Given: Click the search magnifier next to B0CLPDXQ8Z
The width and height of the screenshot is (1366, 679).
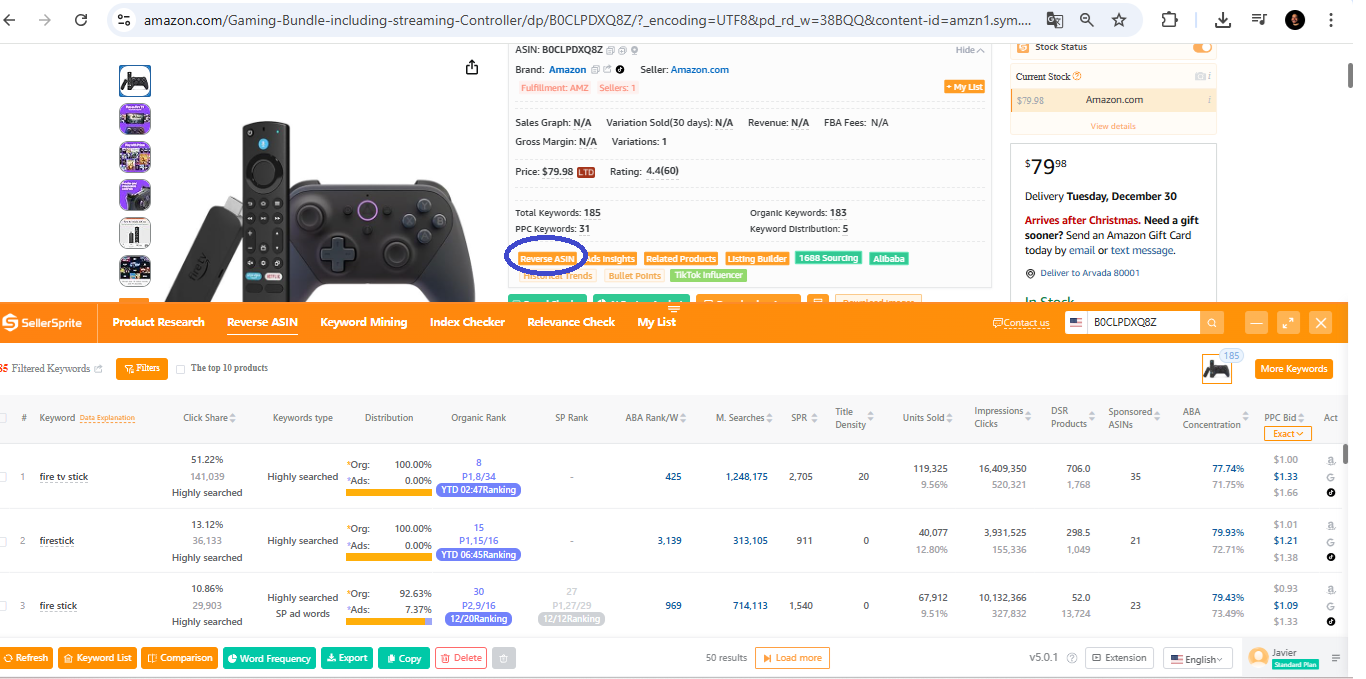Looking at the screenshot, I should point(1210,322).
